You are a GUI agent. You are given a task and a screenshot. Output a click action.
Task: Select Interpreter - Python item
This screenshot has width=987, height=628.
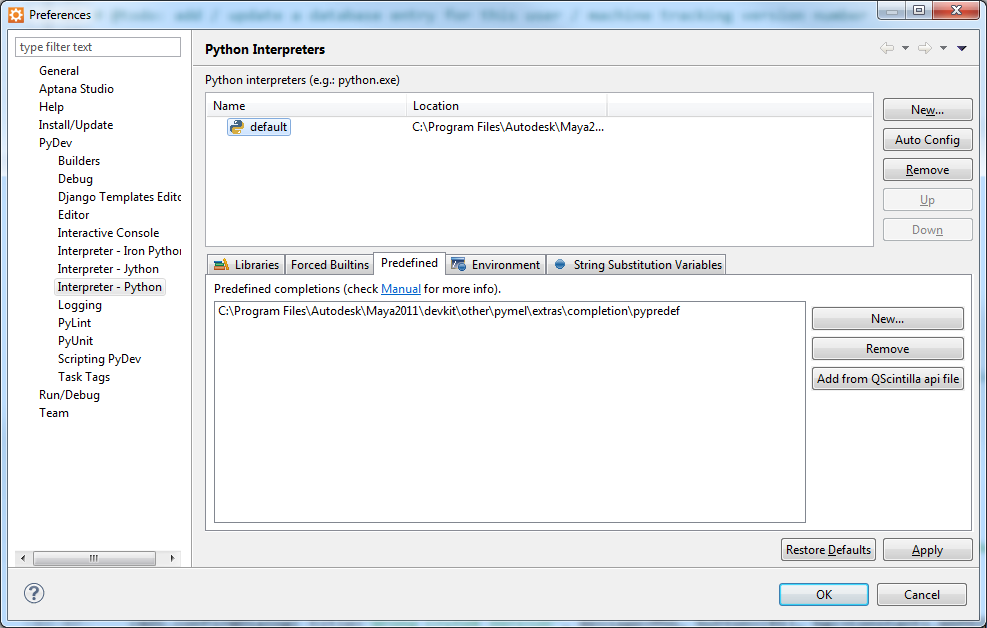pos(110,287)
